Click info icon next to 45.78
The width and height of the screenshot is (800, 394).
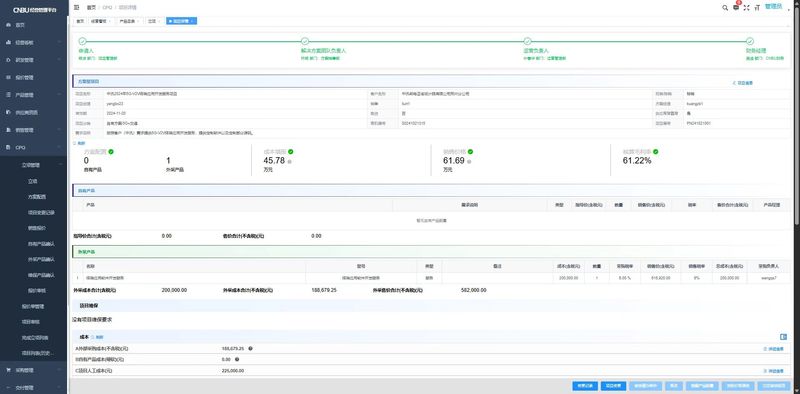pyautogui.click(x=289, y=161)
